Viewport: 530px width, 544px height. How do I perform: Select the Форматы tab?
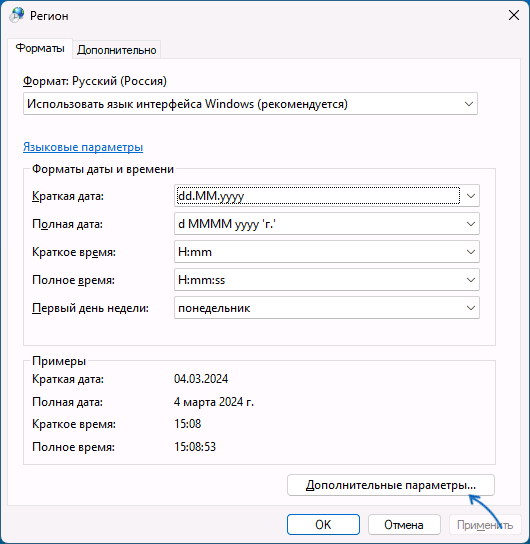click(x=40, y=48)
